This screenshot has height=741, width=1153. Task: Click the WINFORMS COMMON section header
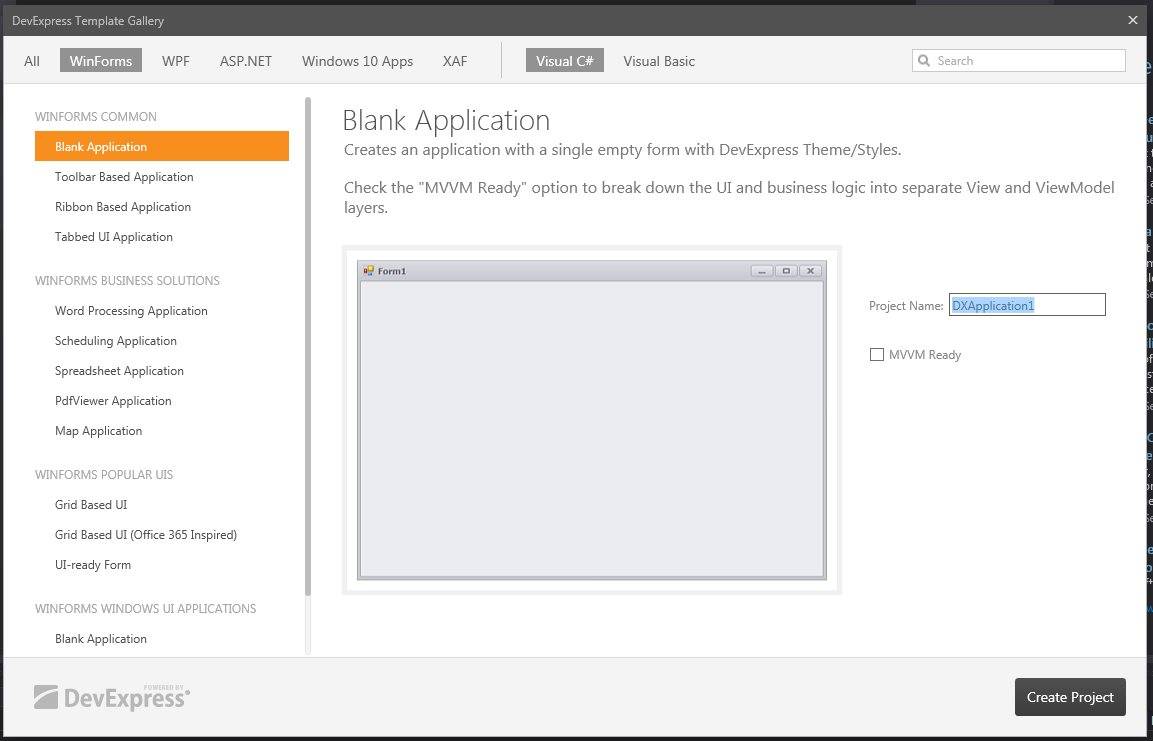tap(96, 117)
